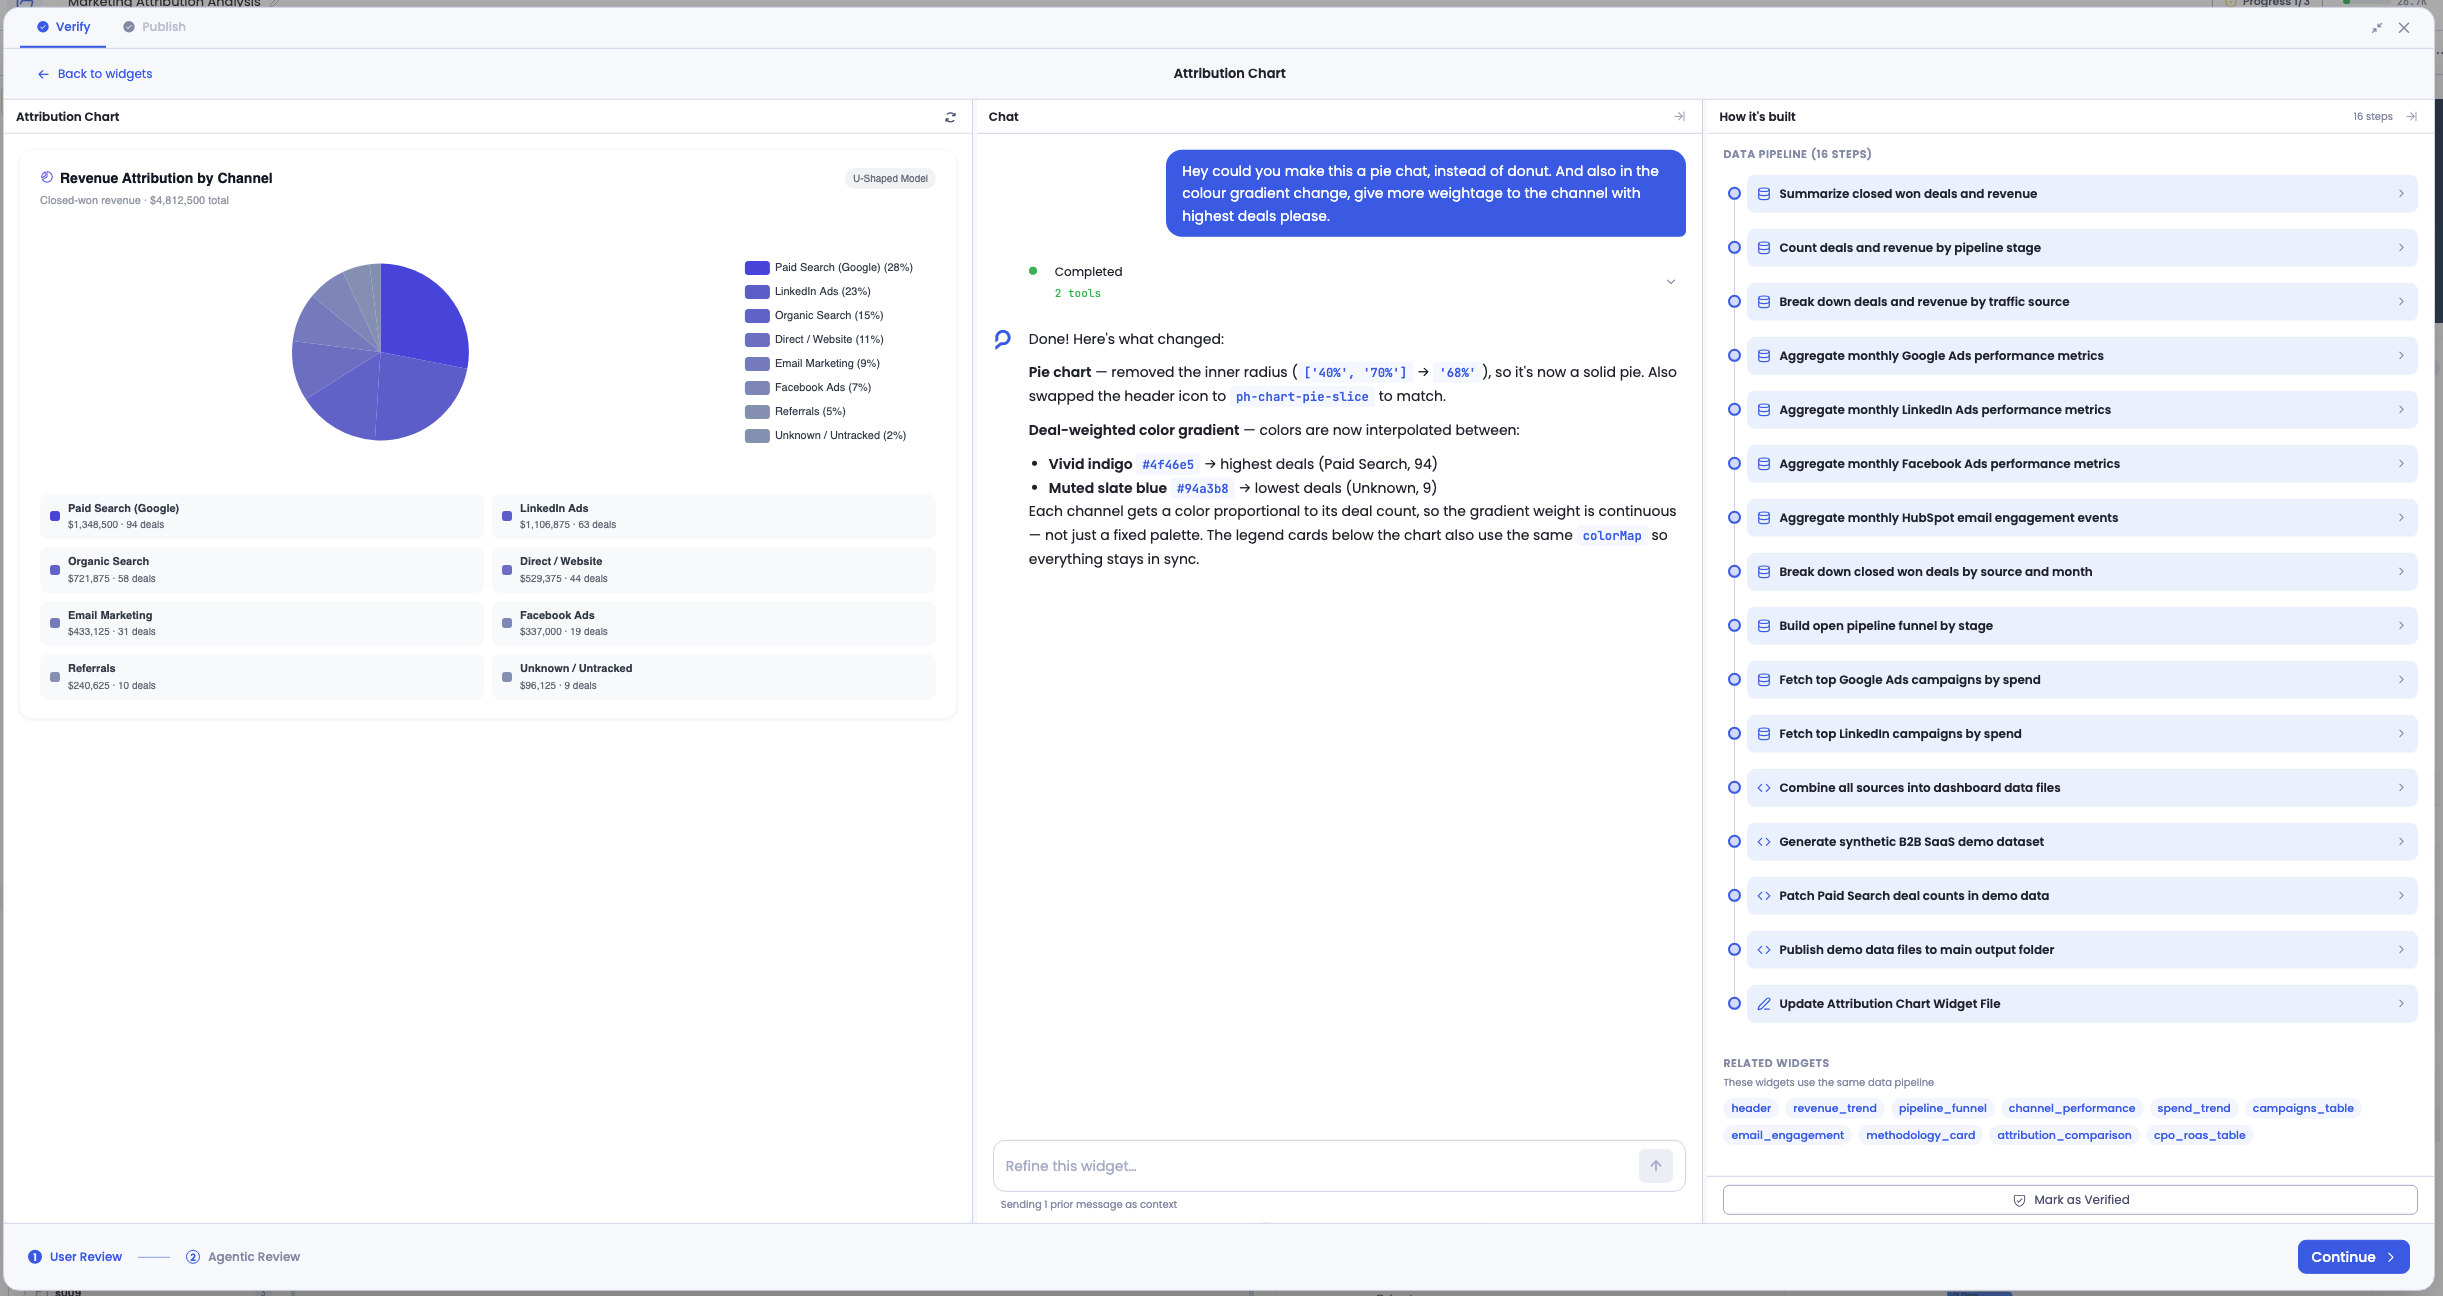Open the revenue_trend related widget
The width and height of the screenshot is (2443, 1296).
coord(1834,1108)
